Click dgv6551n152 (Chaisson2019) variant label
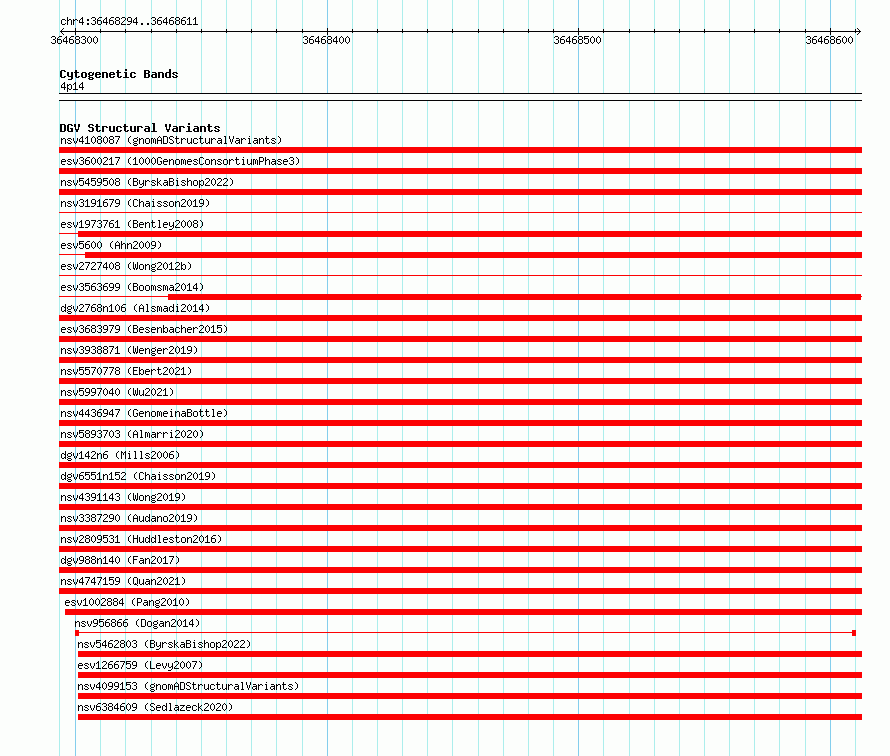This screenshot has height=756, width=890. pyautogui.click(x=138, y=476)
